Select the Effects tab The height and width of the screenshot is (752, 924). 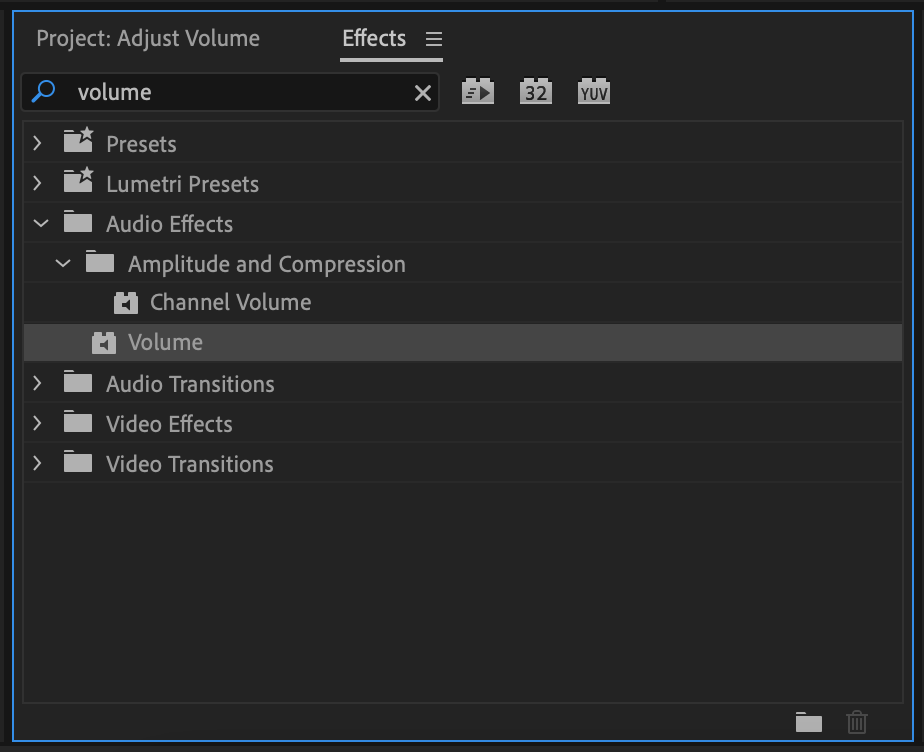click(x=374, y=38)
